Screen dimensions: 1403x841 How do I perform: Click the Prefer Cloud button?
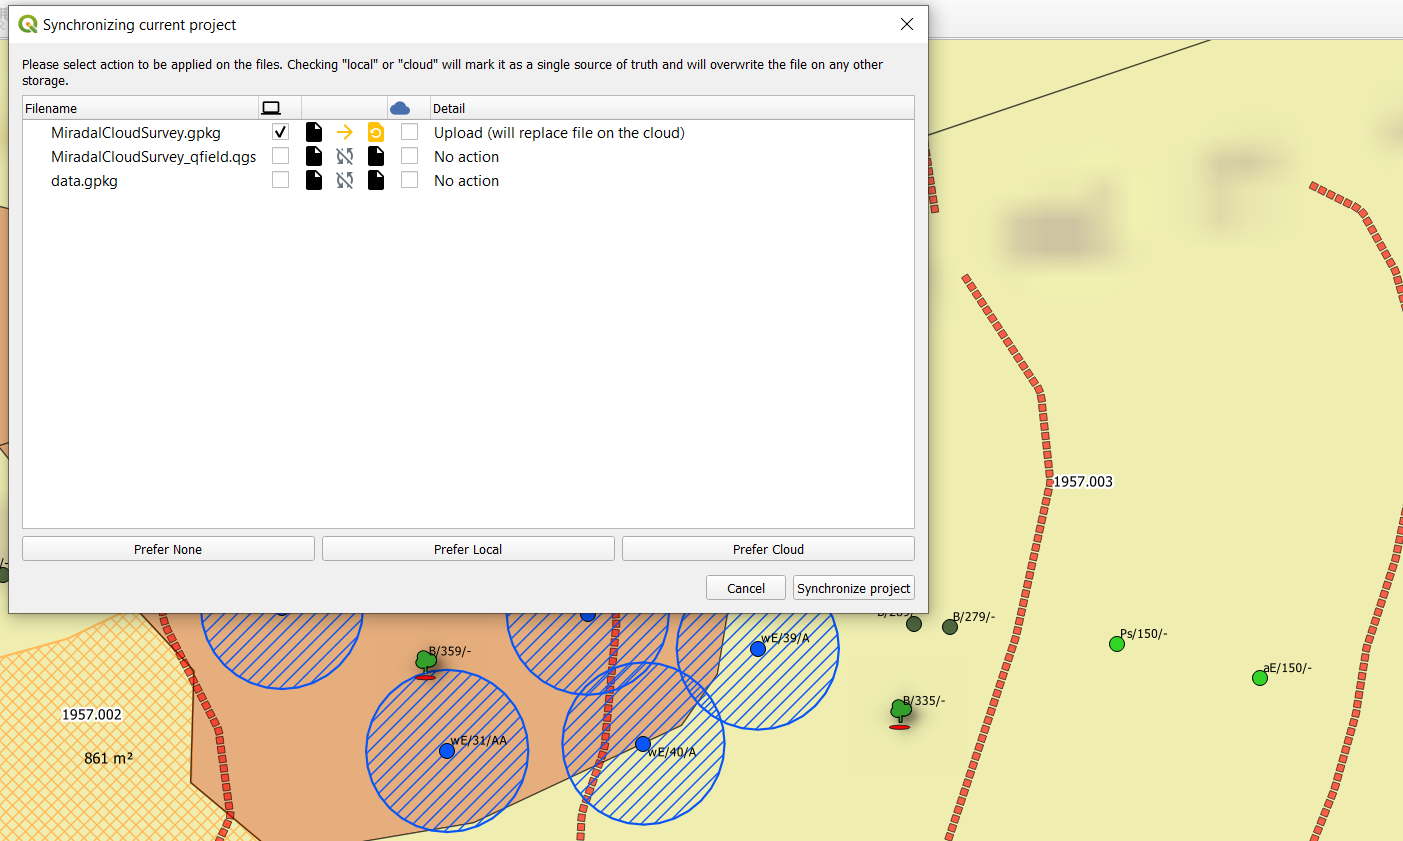(768, 549)
